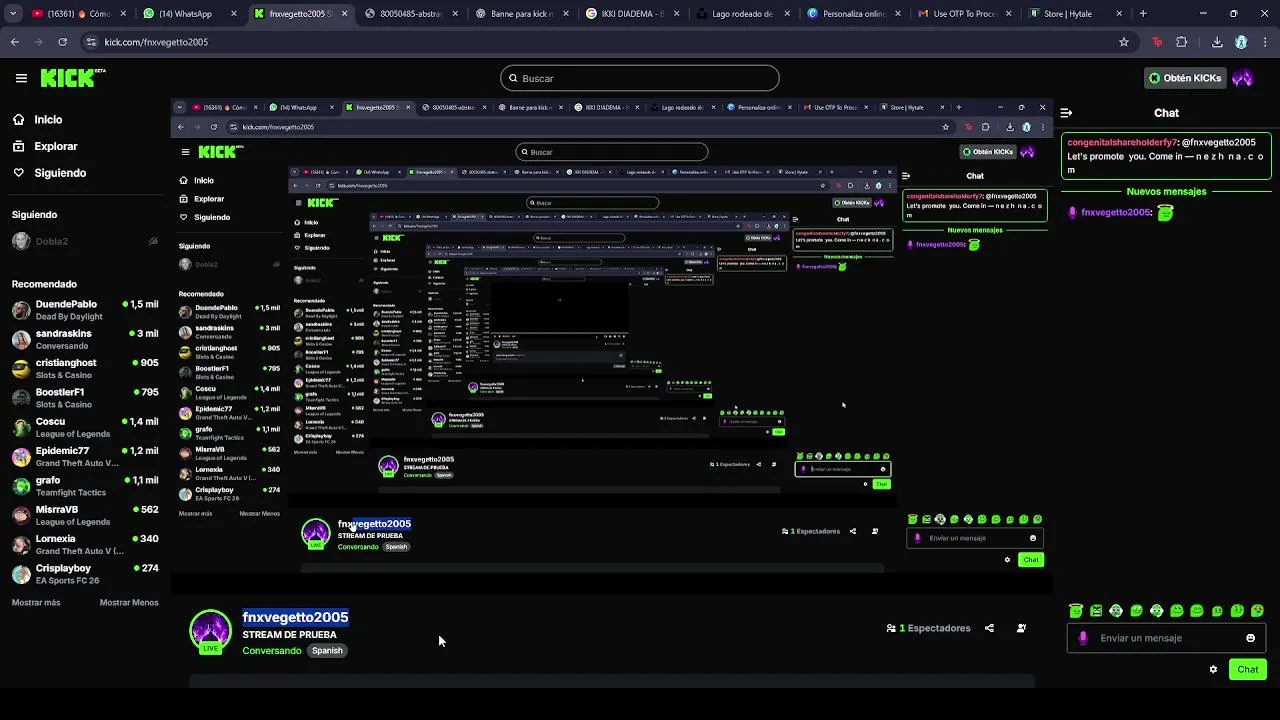This screenshot has height=720, width=1280.
Task: Open the browser extensions puzzle icon
Action: pyautogui.click(x=1182, y=42)
